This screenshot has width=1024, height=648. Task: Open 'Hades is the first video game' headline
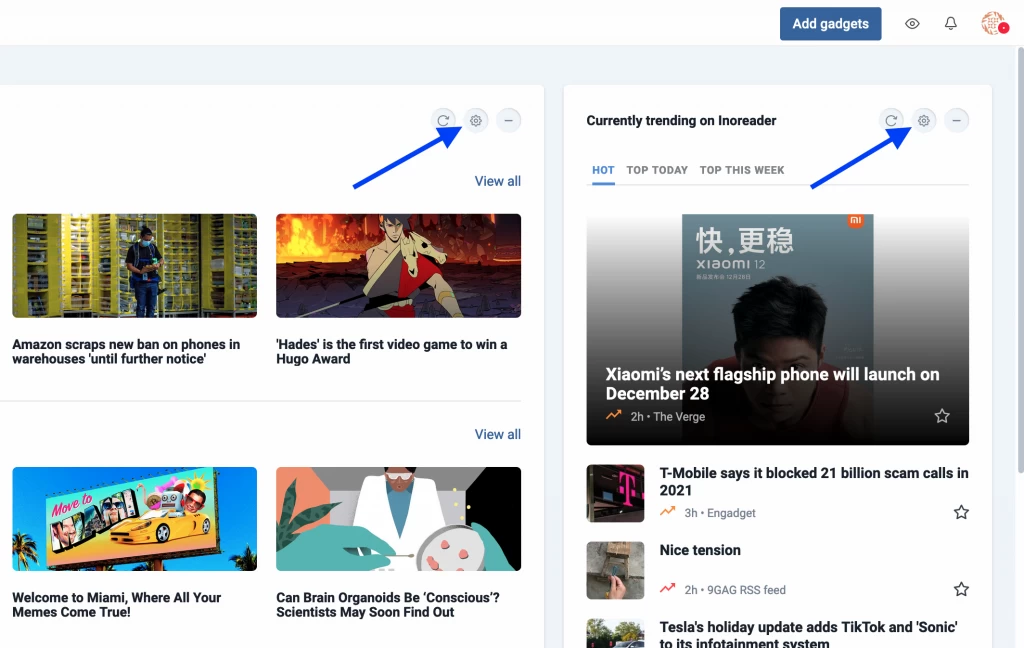pos(391,351)
